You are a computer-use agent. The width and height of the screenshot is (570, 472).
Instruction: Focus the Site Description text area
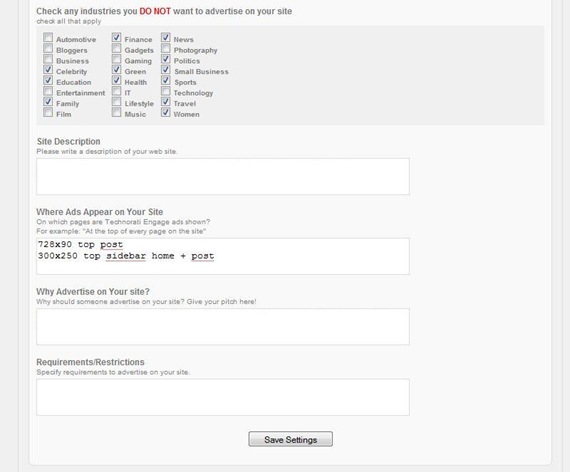tap(223, 177)
